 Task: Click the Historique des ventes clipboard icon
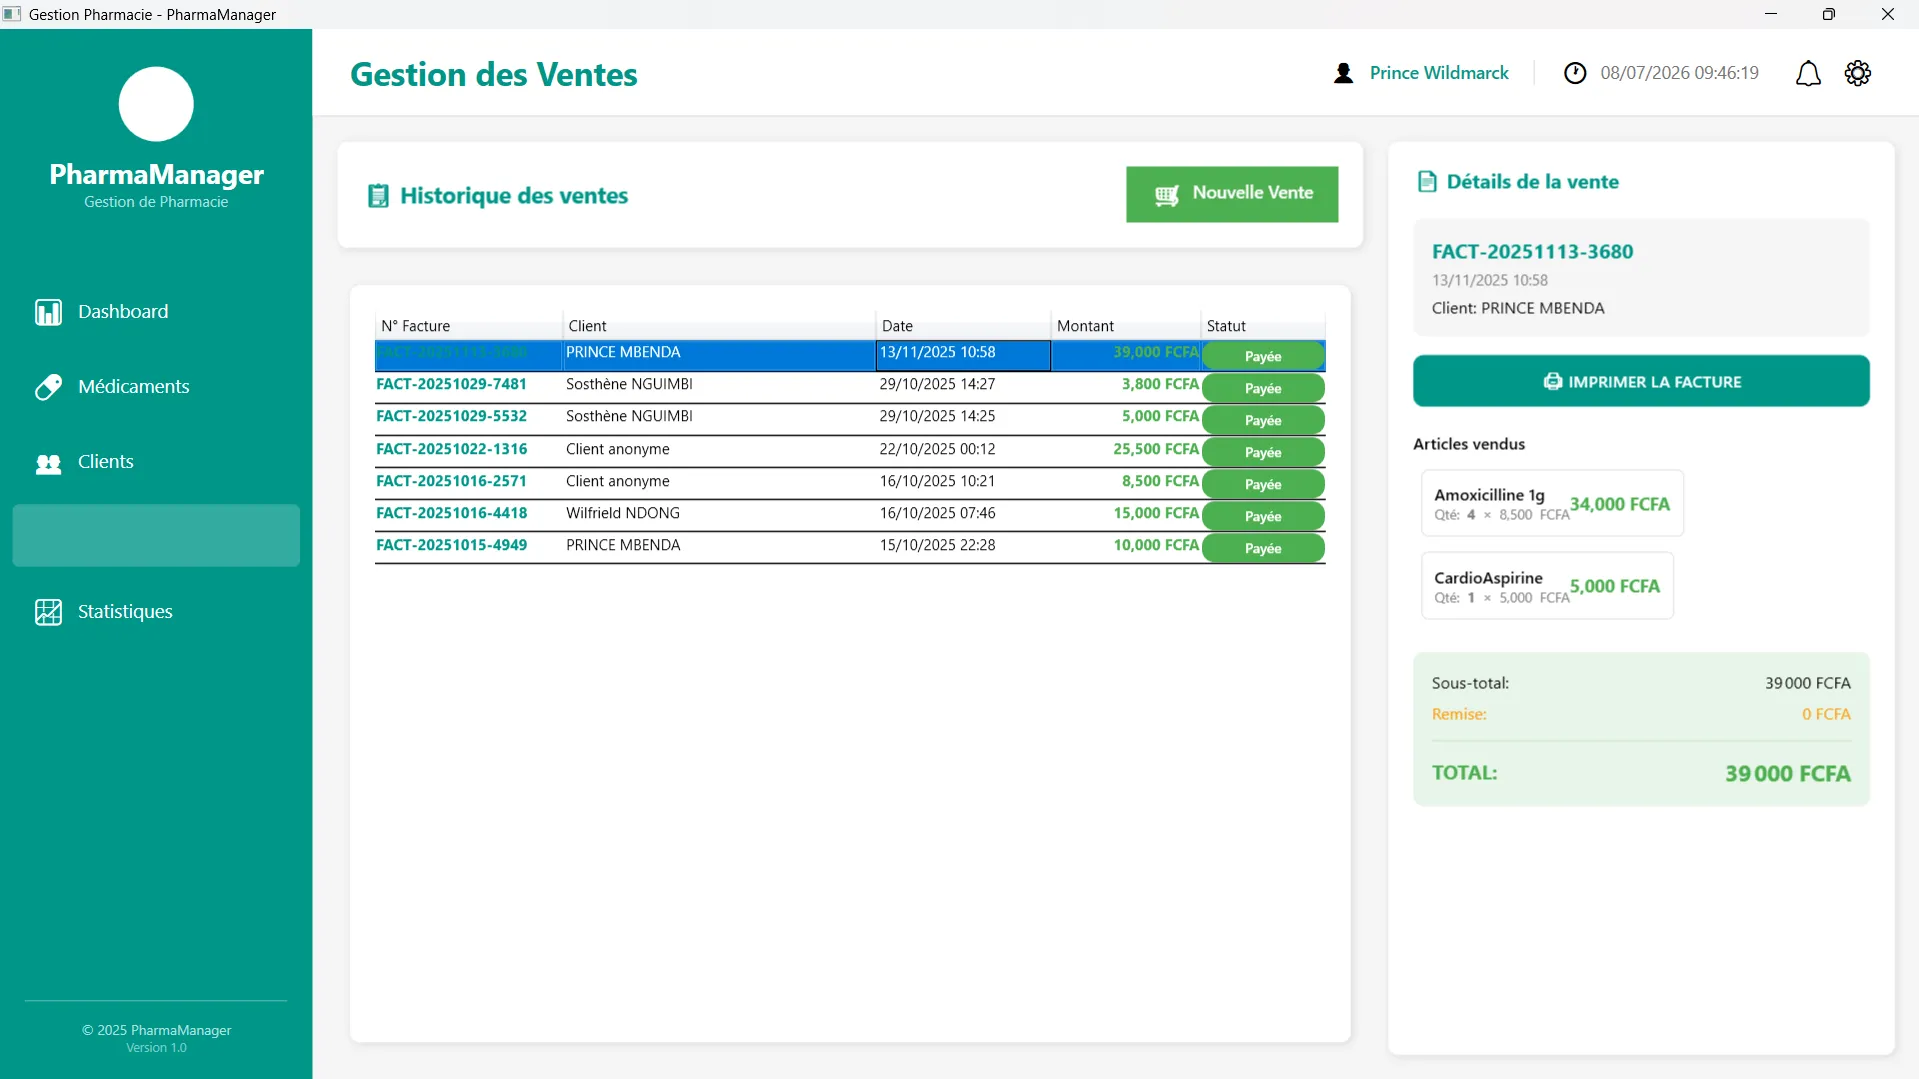pyautogui.click(x=378, y=196)
